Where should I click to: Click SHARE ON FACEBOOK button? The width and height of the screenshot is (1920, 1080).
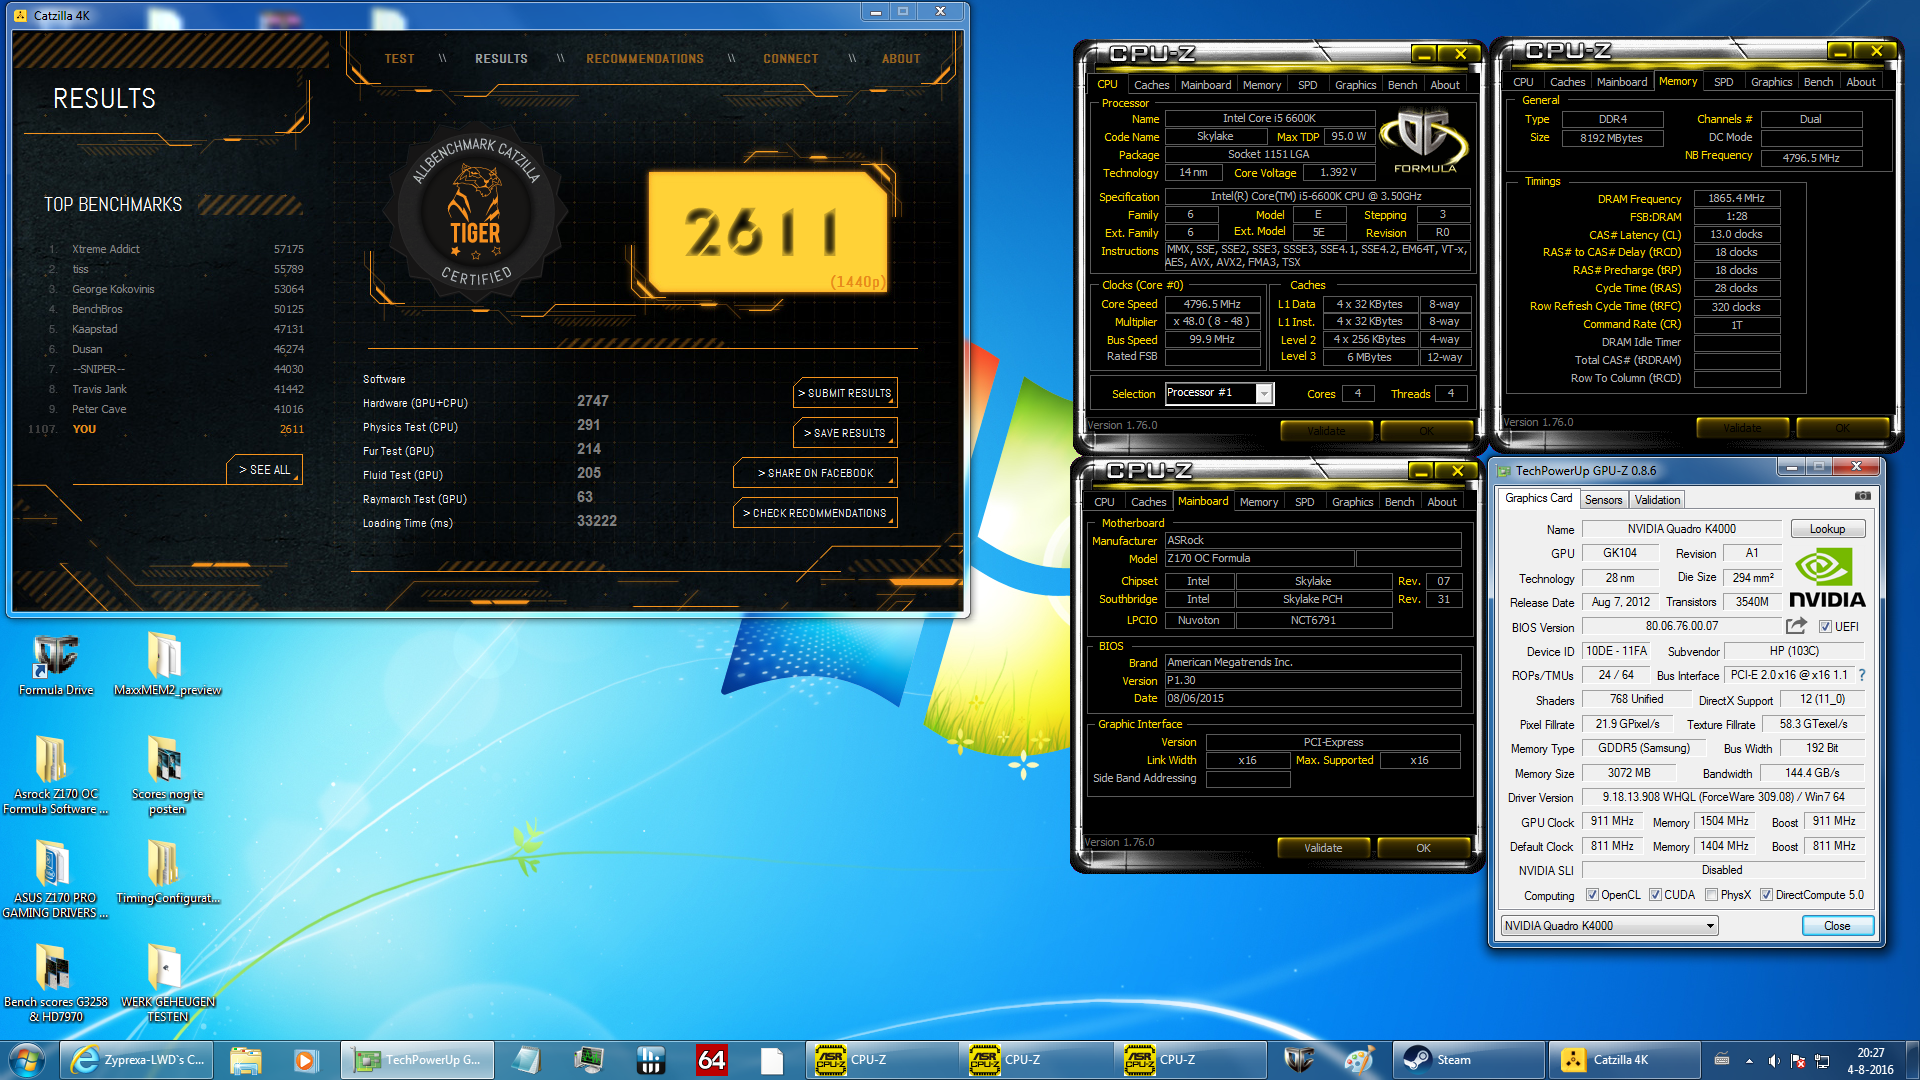pyautogui.click(x=815, y=473)
